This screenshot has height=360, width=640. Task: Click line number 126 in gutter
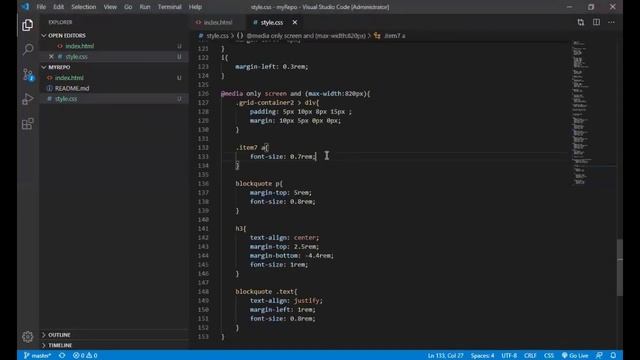(x=203, y=93)
